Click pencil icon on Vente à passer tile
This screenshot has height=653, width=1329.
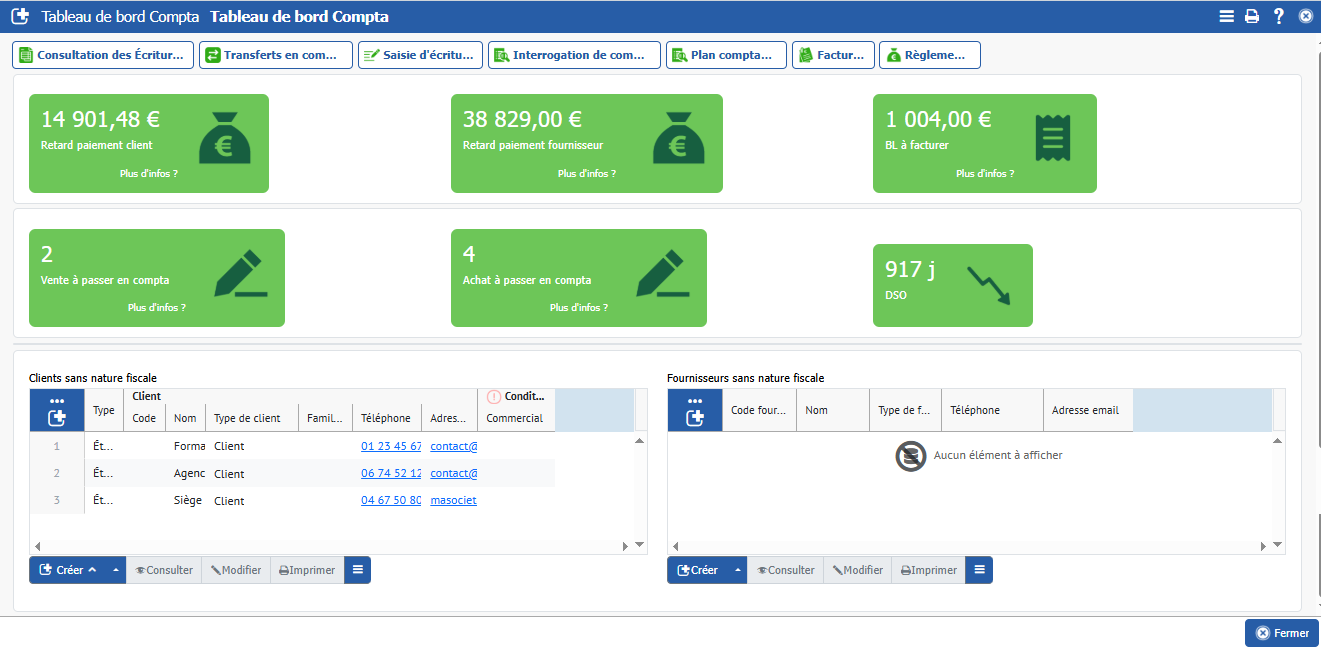(x=241, y=273)
